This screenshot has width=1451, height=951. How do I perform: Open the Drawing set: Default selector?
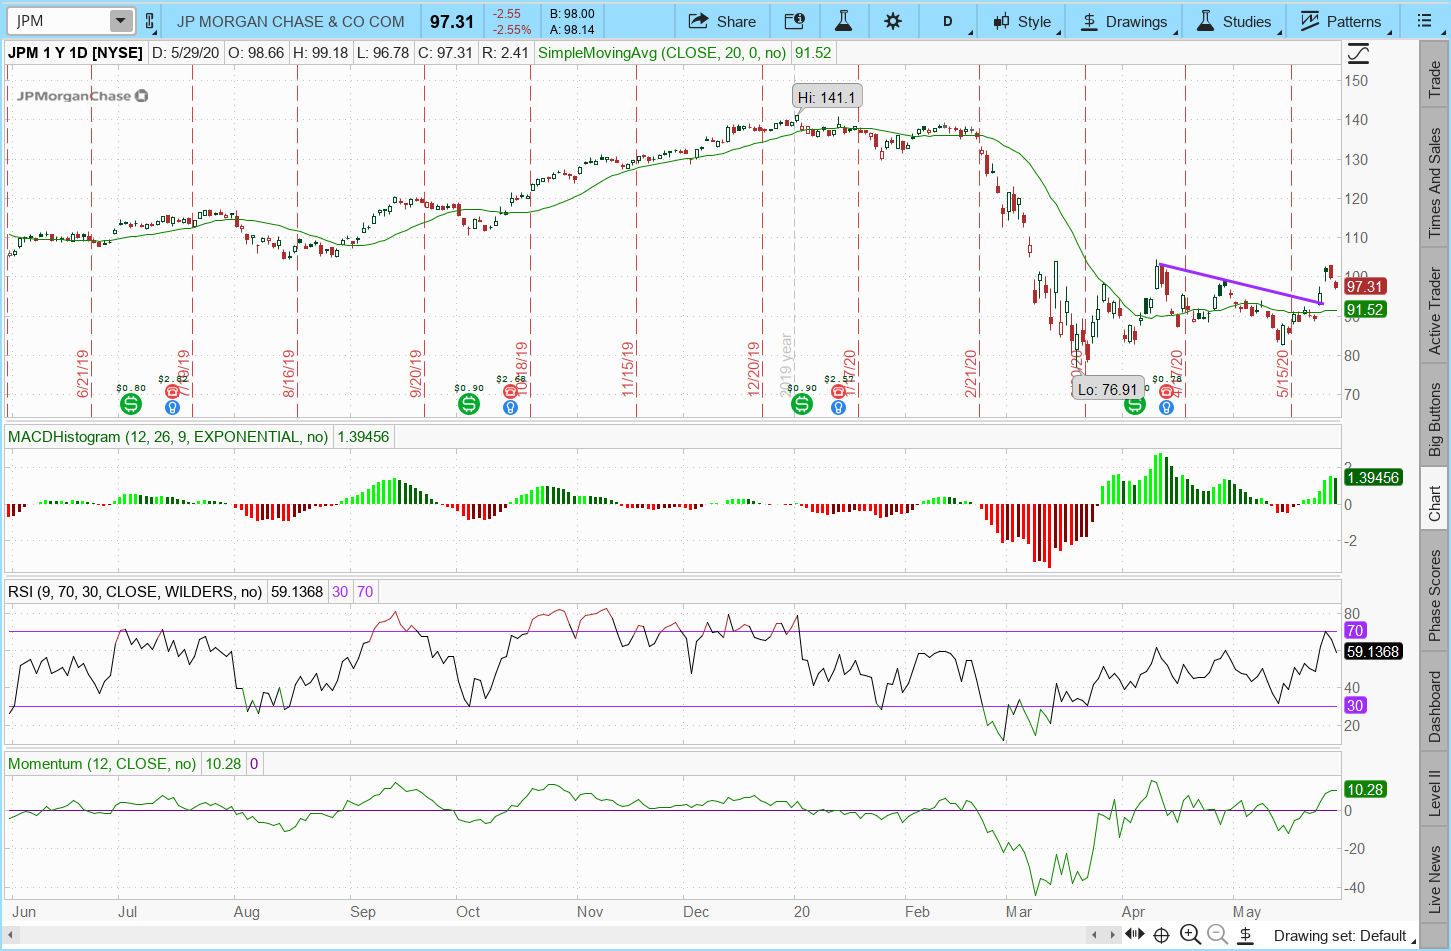click(x=1339, y=936)
